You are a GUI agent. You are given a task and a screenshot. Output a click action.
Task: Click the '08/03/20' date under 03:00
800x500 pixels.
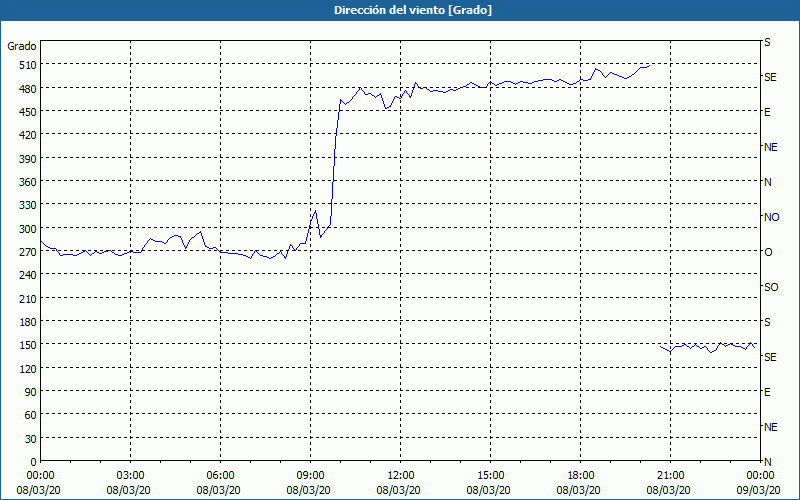pyautogui.click(x=129, y=491)
